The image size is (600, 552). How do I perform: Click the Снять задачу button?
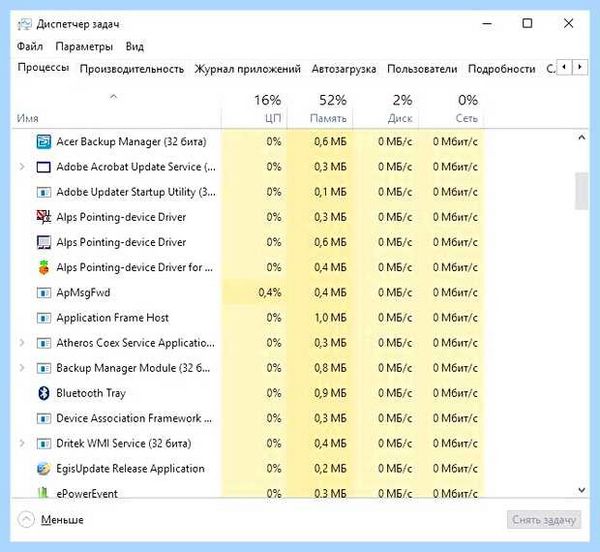tap(544, 520)
